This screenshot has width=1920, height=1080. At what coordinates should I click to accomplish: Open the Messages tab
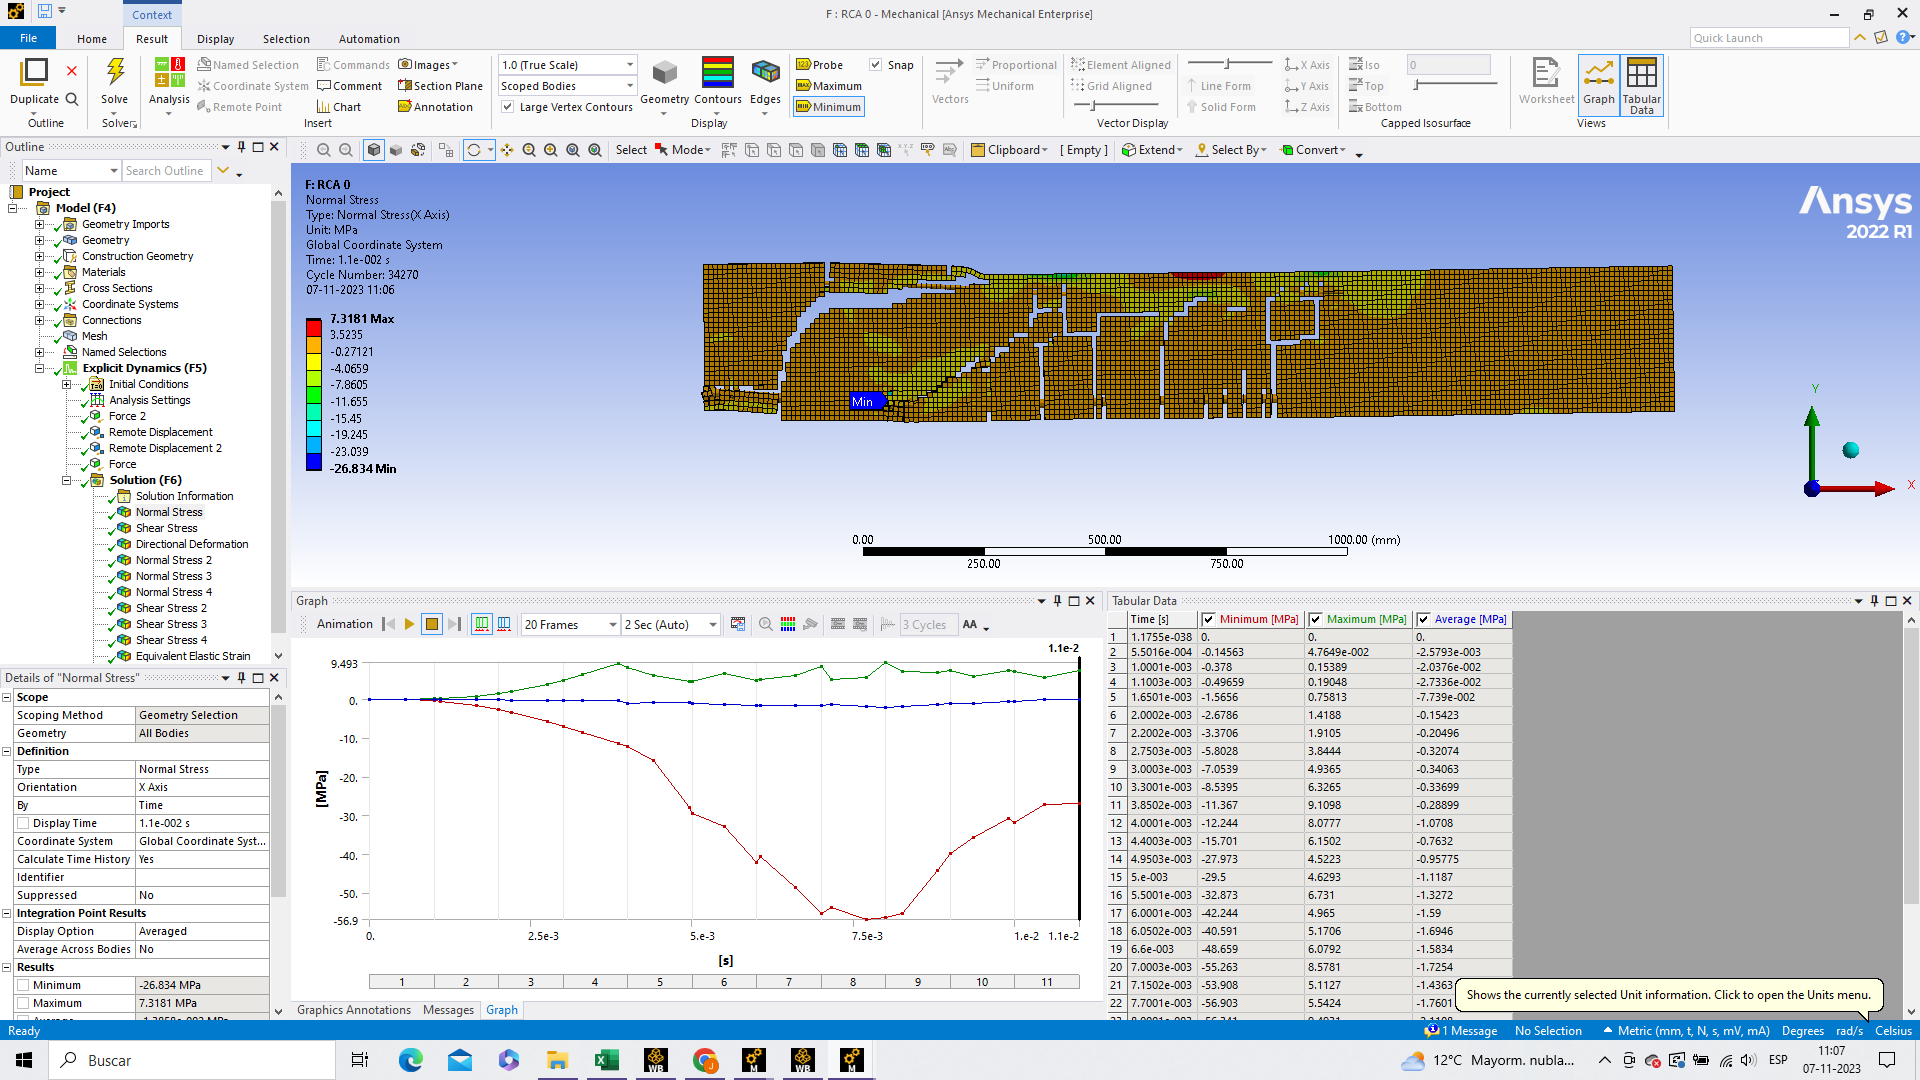pyautogui.click(x=448, y=1010)
